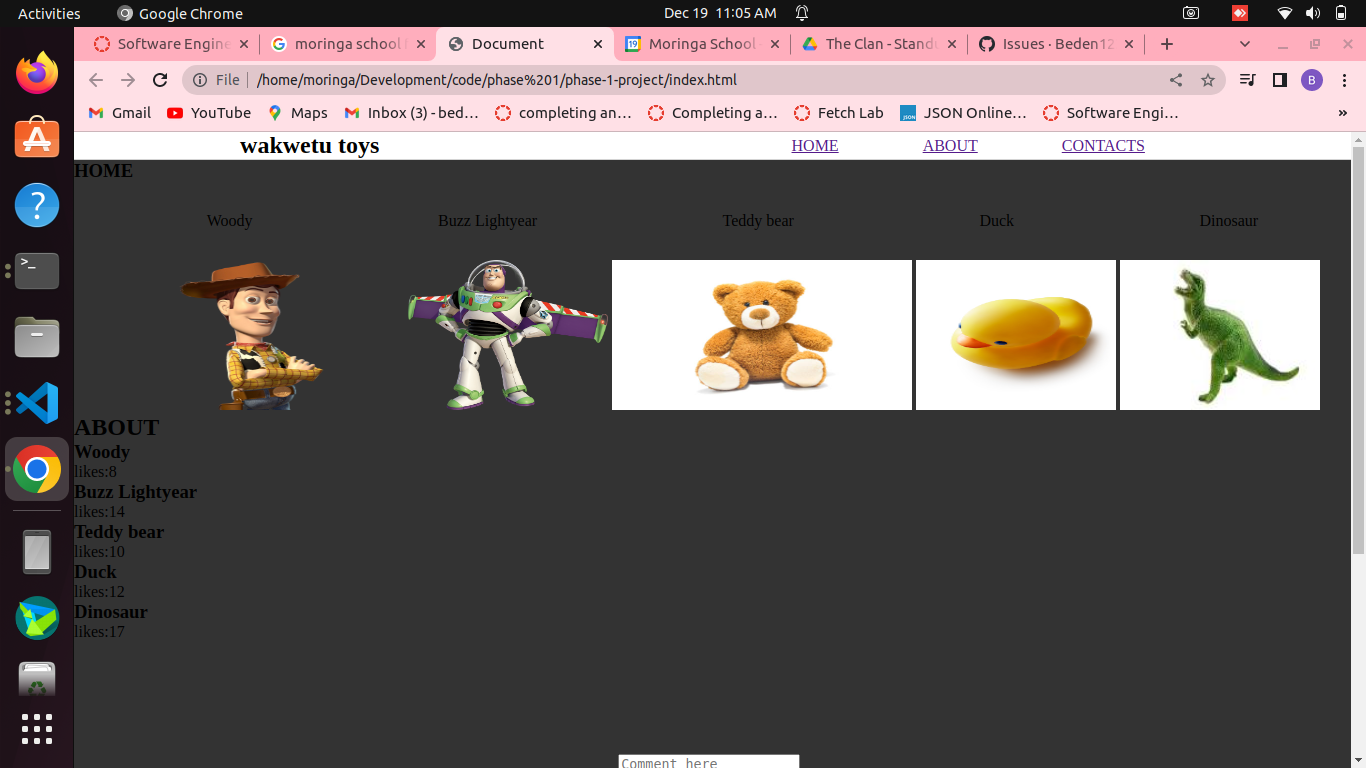Click the Dinosaur toy image
Image resolution: width=1366 pixels, height=768 pixels.
tap(1220, 335)
